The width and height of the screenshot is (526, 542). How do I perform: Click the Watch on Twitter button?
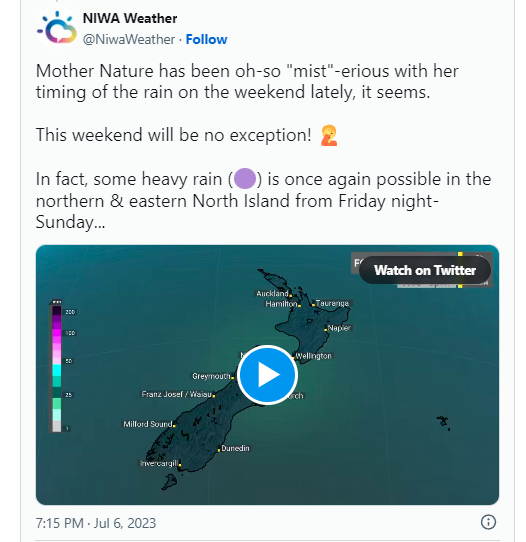(x=425, y=270)
